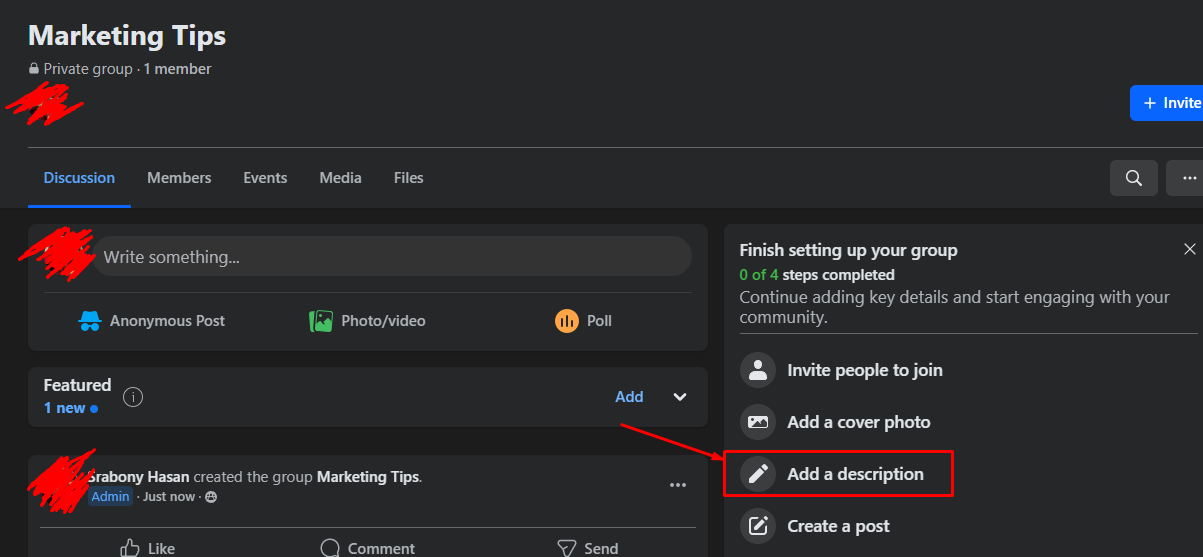This screenshot has height=557, width=1203.
Task: Click the search magnifier icon button
Action: pyautogui.click(x=1133, y=178)
